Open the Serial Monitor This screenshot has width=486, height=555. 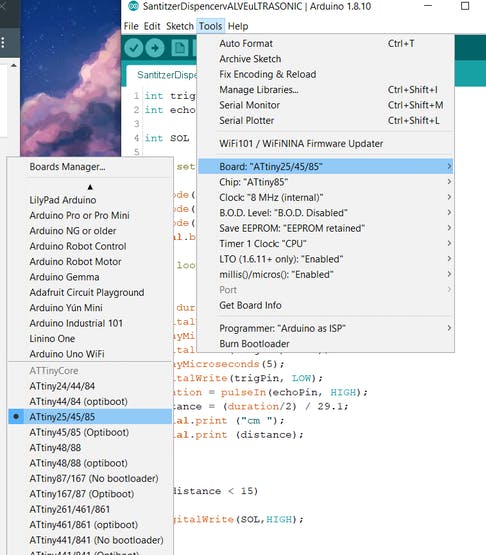click(x=325, y=105)
